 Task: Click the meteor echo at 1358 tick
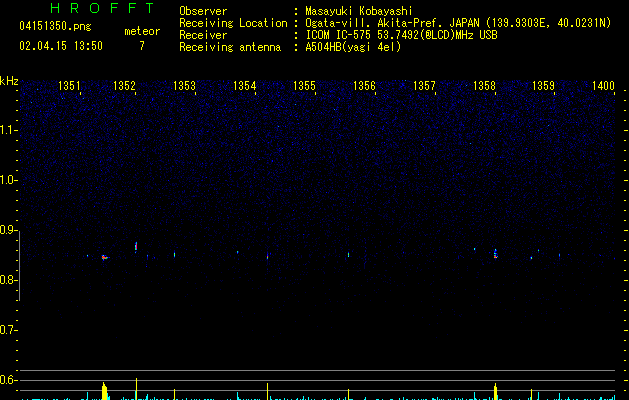click(x=495, y=254)
